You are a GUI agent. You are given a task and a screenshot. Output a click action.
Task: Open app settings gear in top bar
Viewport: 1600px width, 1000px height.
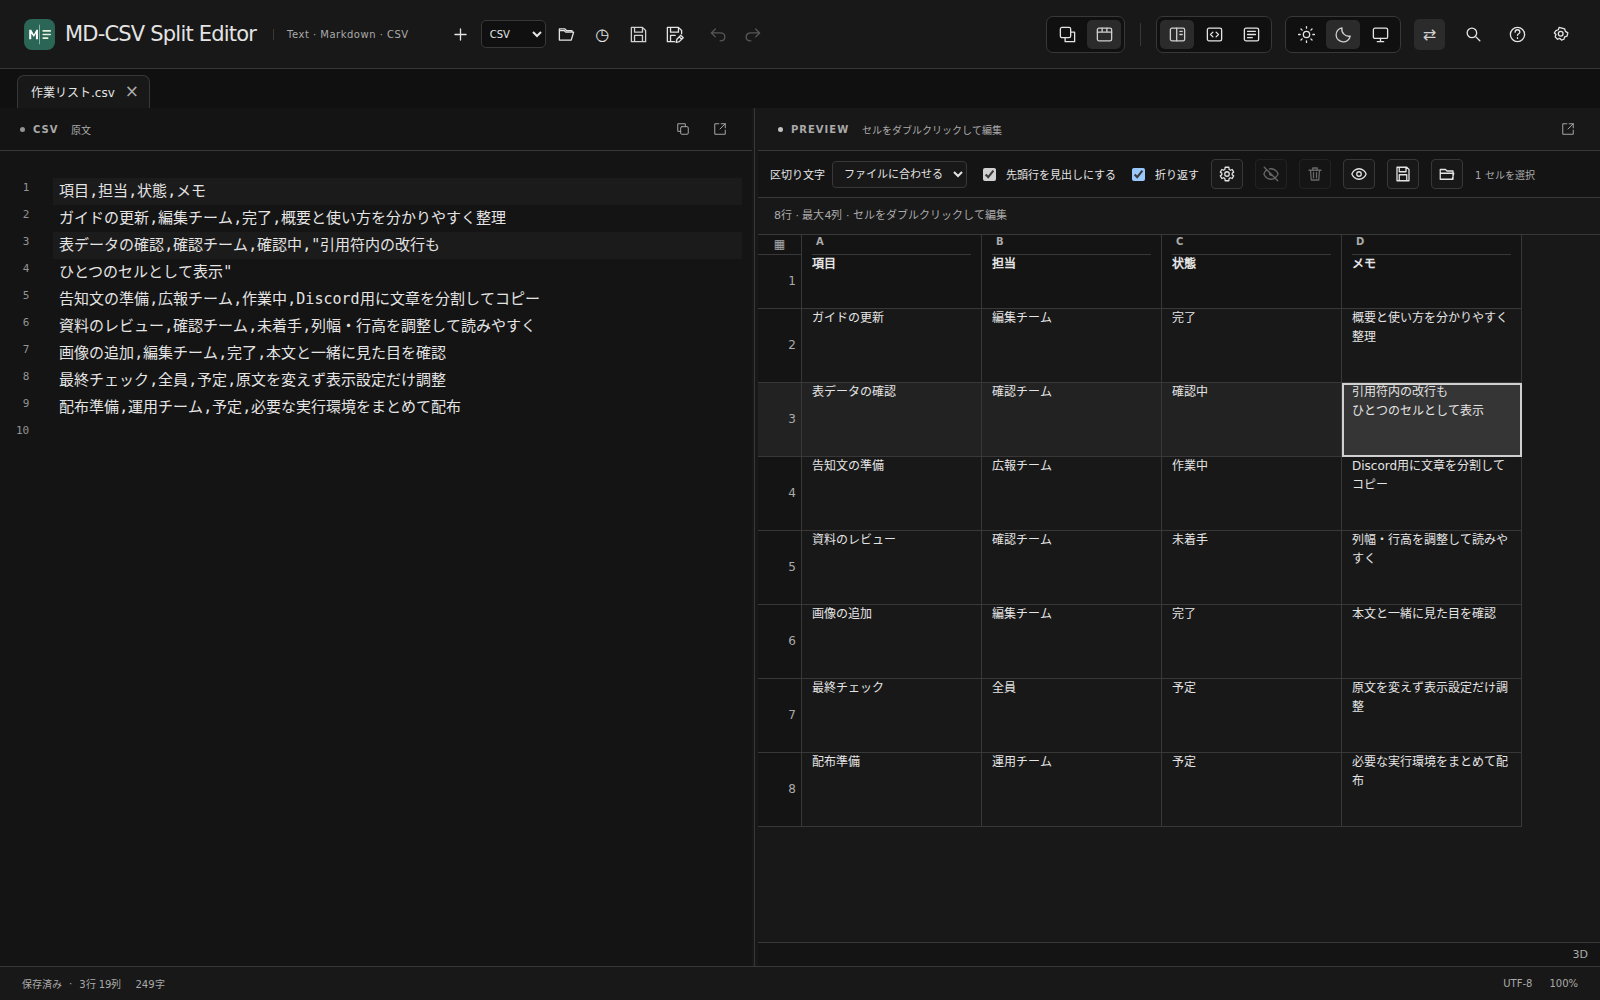click(x=1561, y=34)
